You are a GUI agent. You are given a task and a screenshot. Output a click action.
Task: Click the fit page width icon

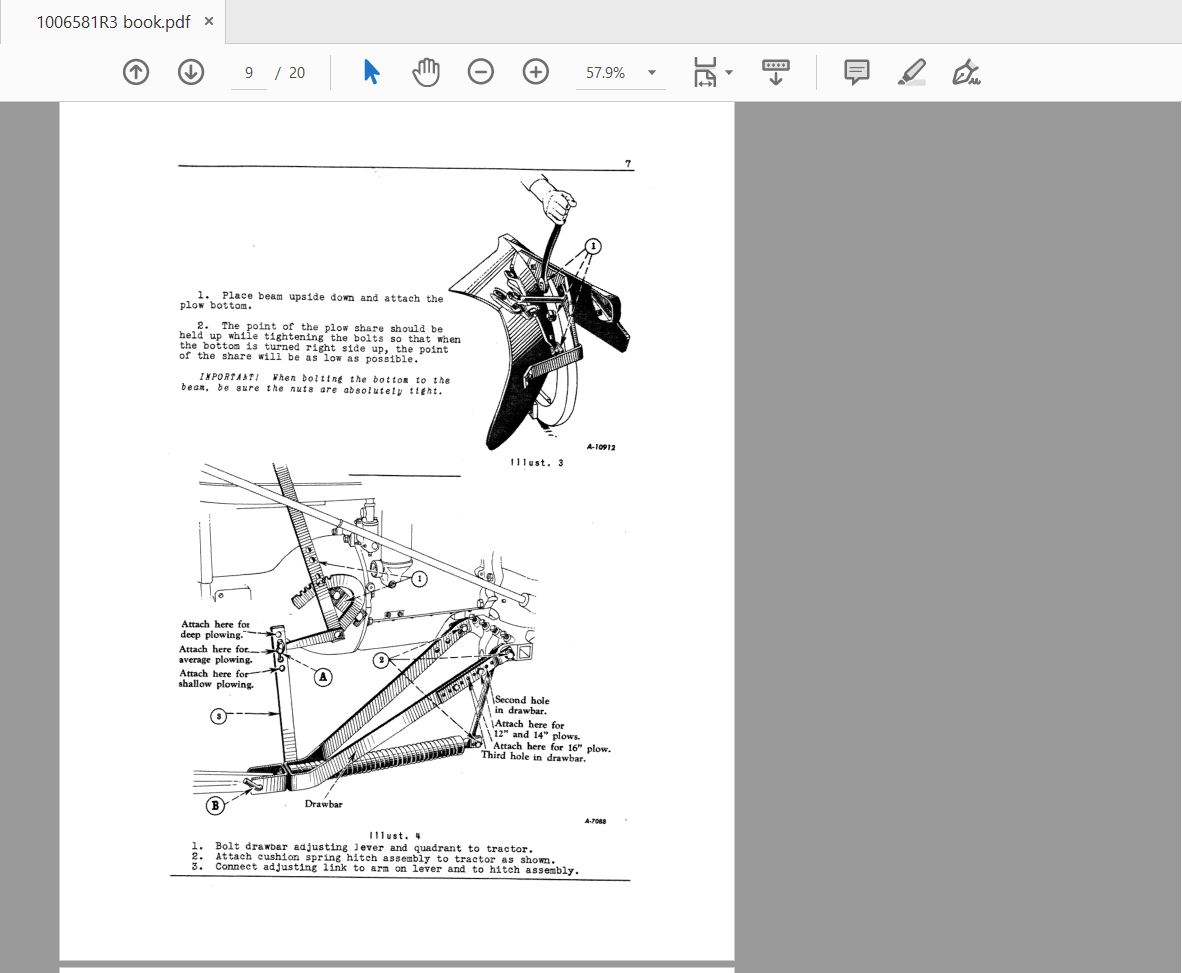pos(705,72)
